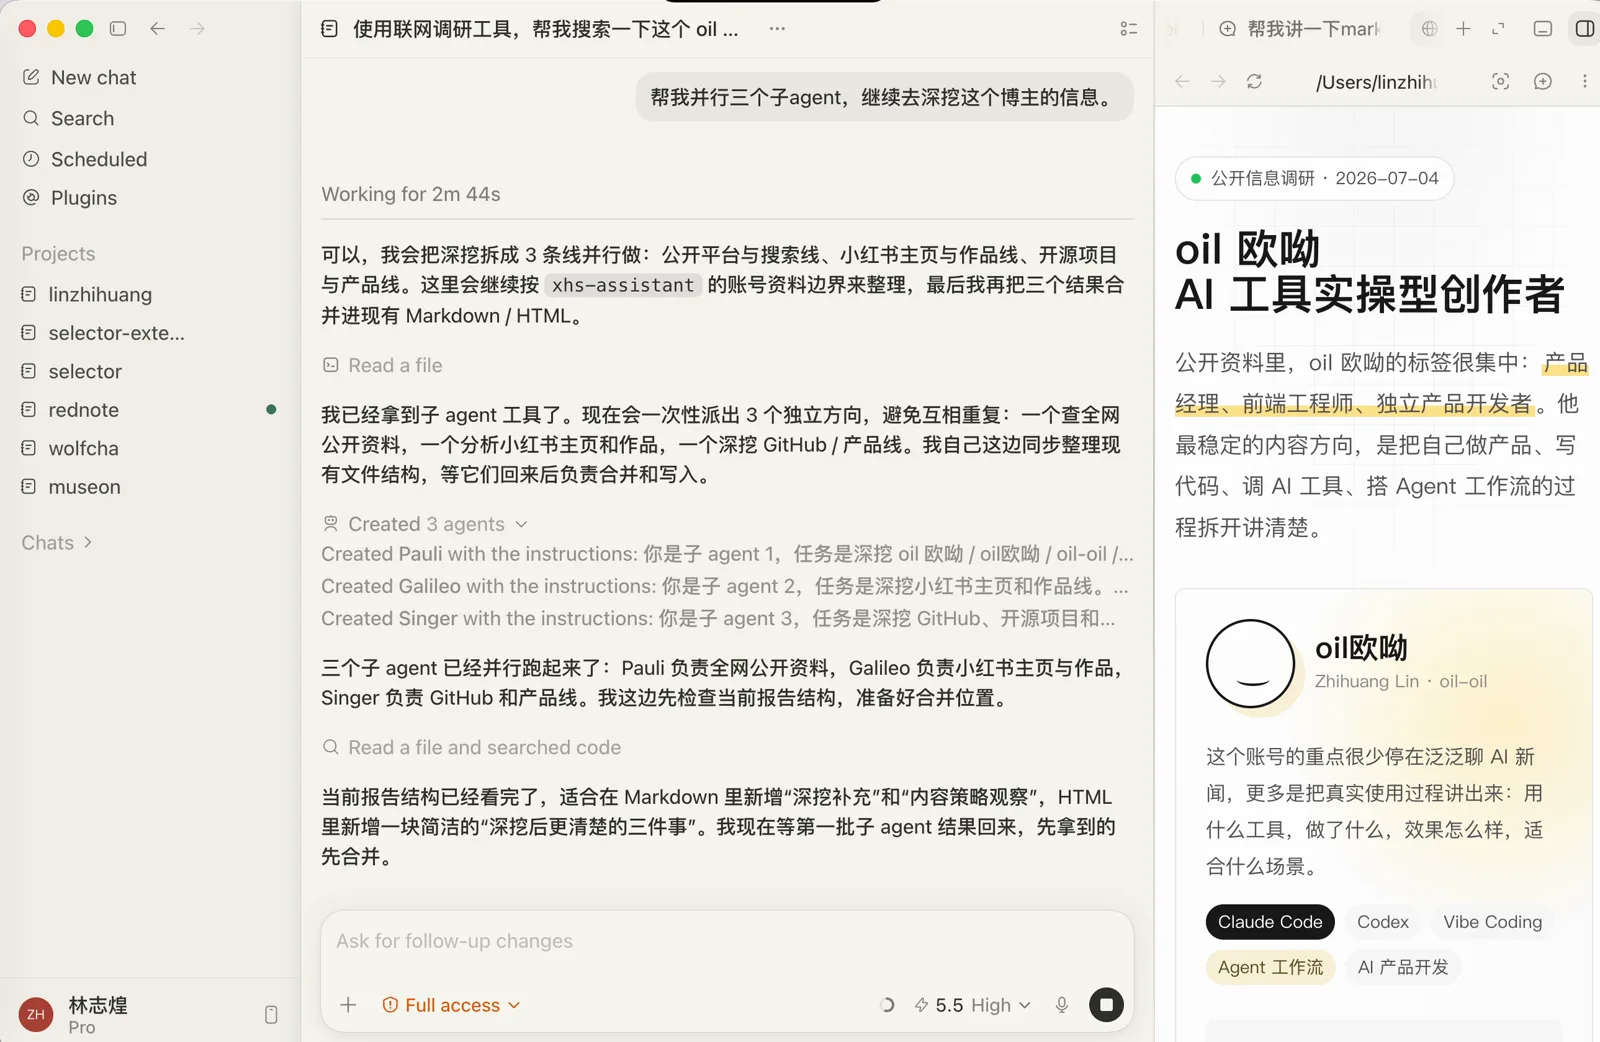Toggle the bottom panel layout icon
Viewport: 1600px width, 1042px height.
coord(1543,29)
